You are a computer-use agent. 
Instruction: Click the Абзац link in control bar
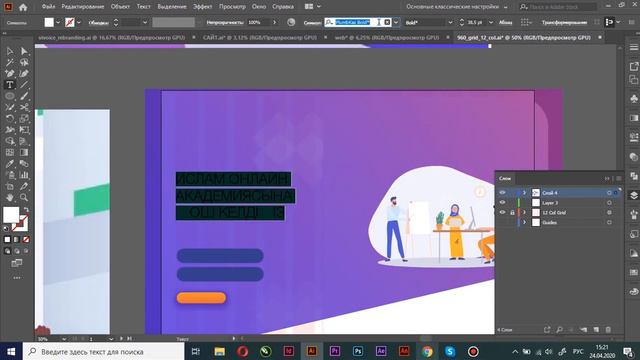pyautogui.click(x=505, y=22)
